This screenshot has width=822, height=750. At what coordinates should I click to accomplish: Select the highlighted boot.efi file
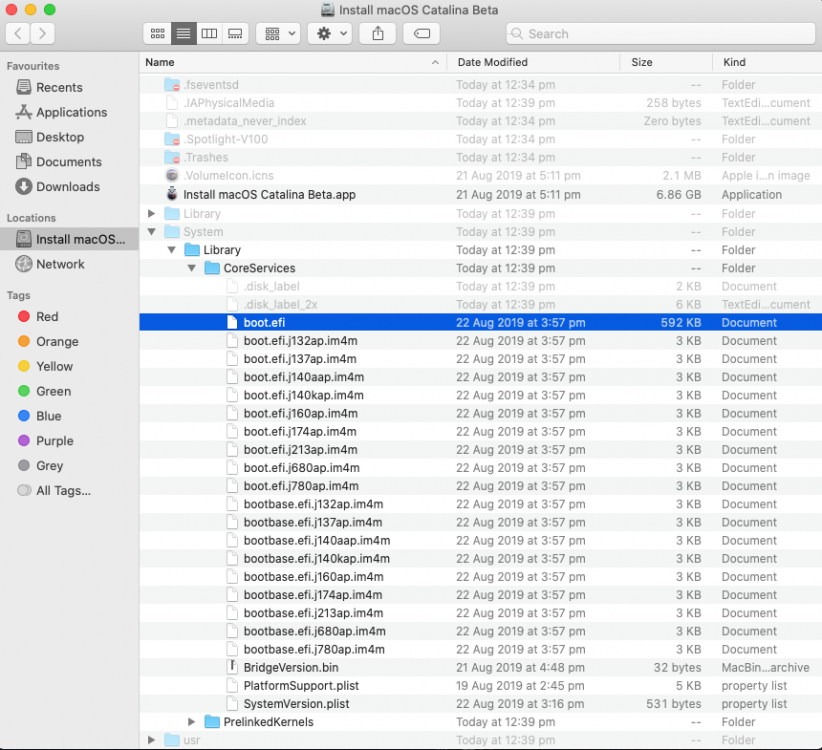click(x=480, y=322)
